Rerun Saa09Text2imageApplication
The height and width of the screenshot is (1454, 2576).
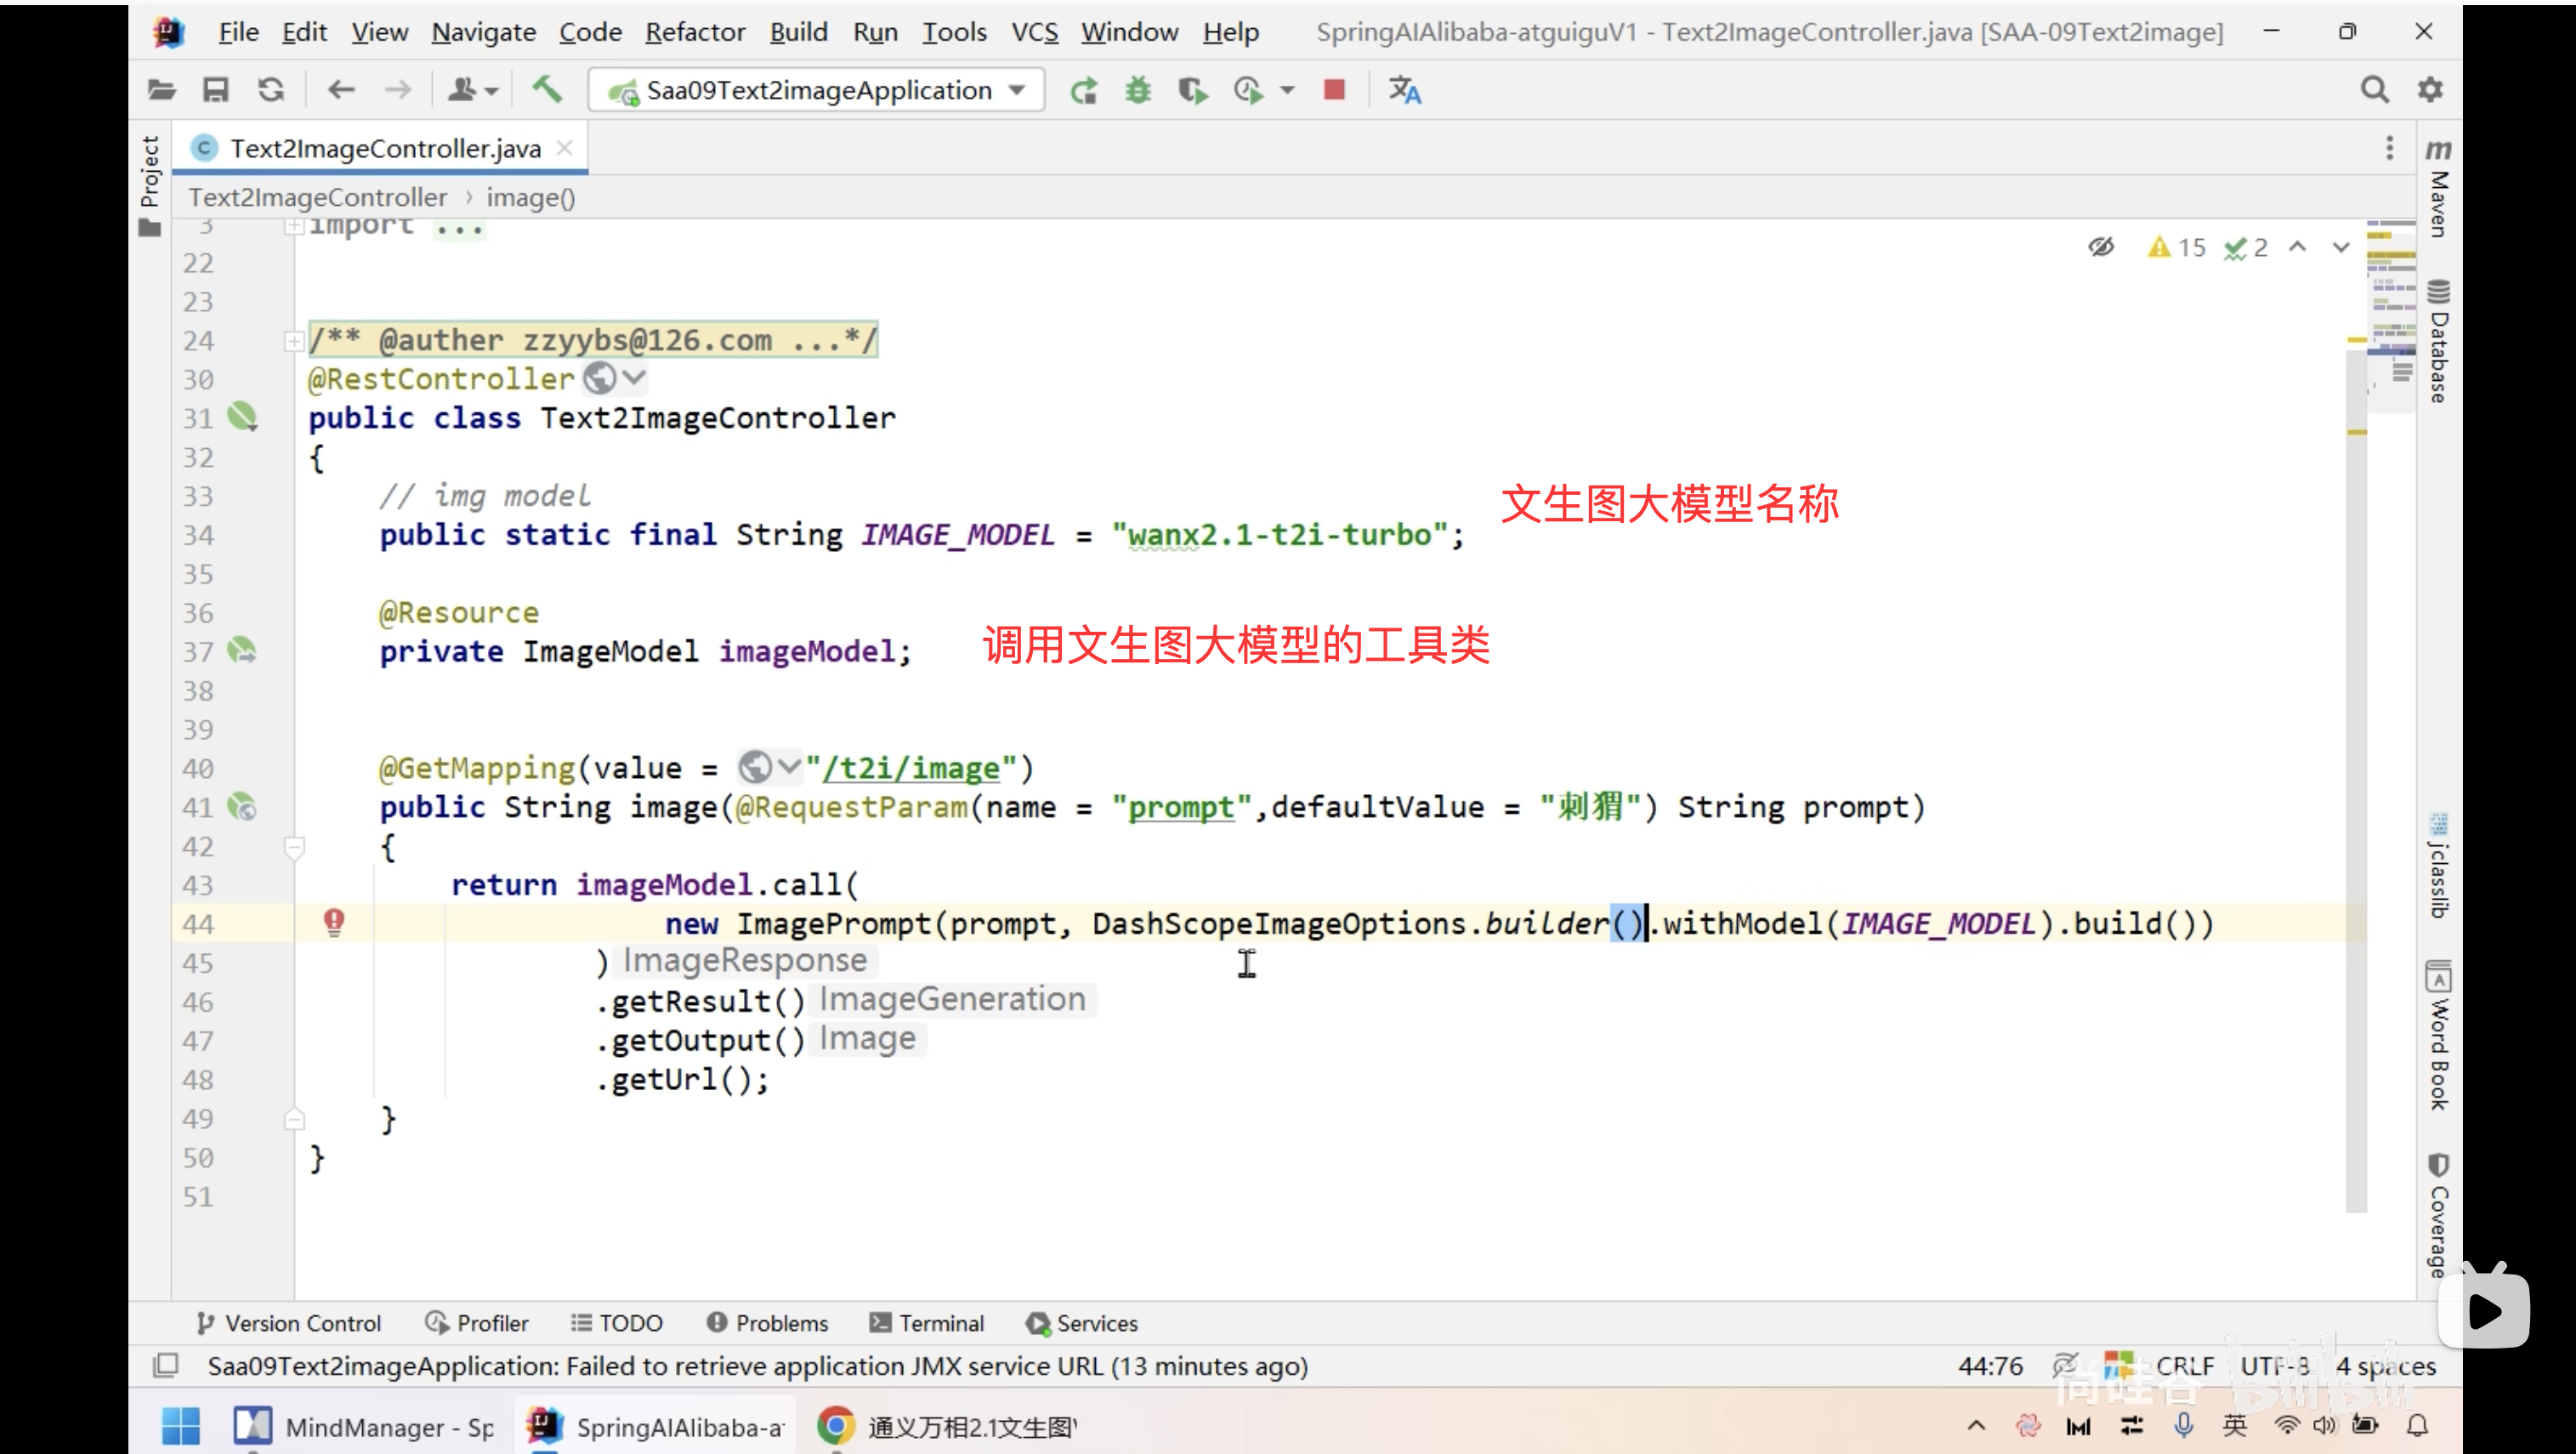coord(1084,91)
